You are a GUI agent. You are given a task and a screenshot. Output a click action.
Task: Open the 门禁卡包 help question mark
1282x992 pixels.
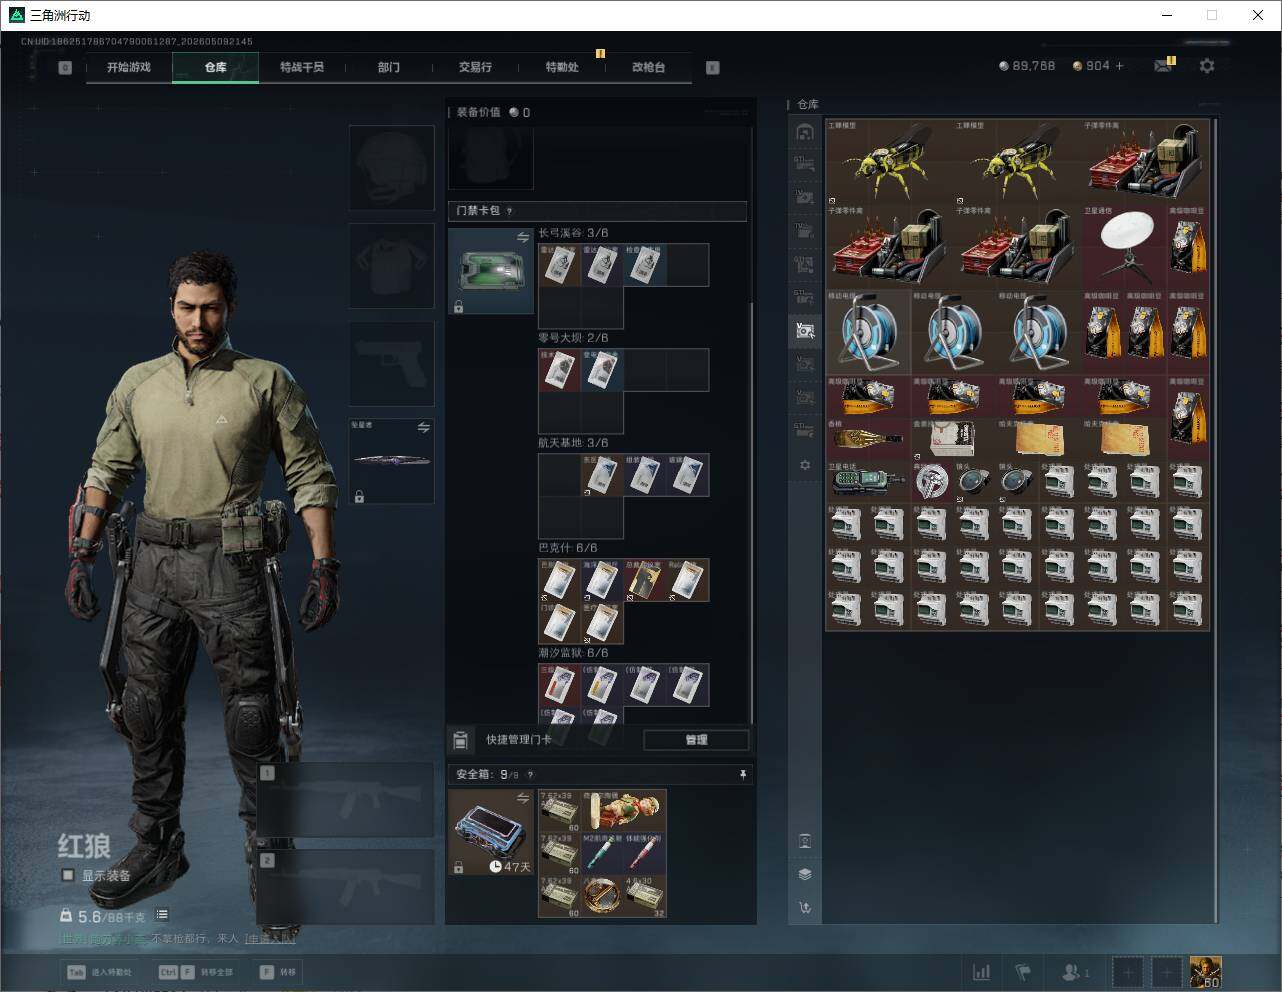point(510,211)
